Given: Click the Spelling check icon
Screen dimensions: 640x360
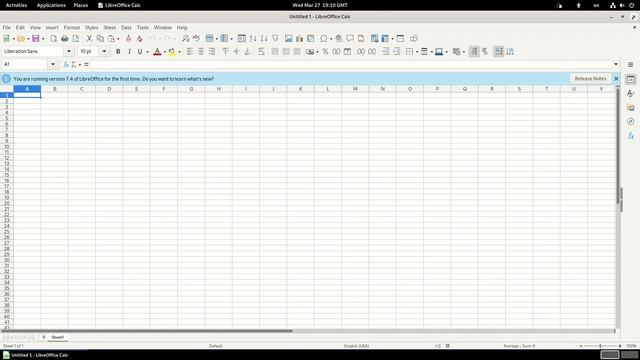Looking at the screenshot, I should pos(196,38).
